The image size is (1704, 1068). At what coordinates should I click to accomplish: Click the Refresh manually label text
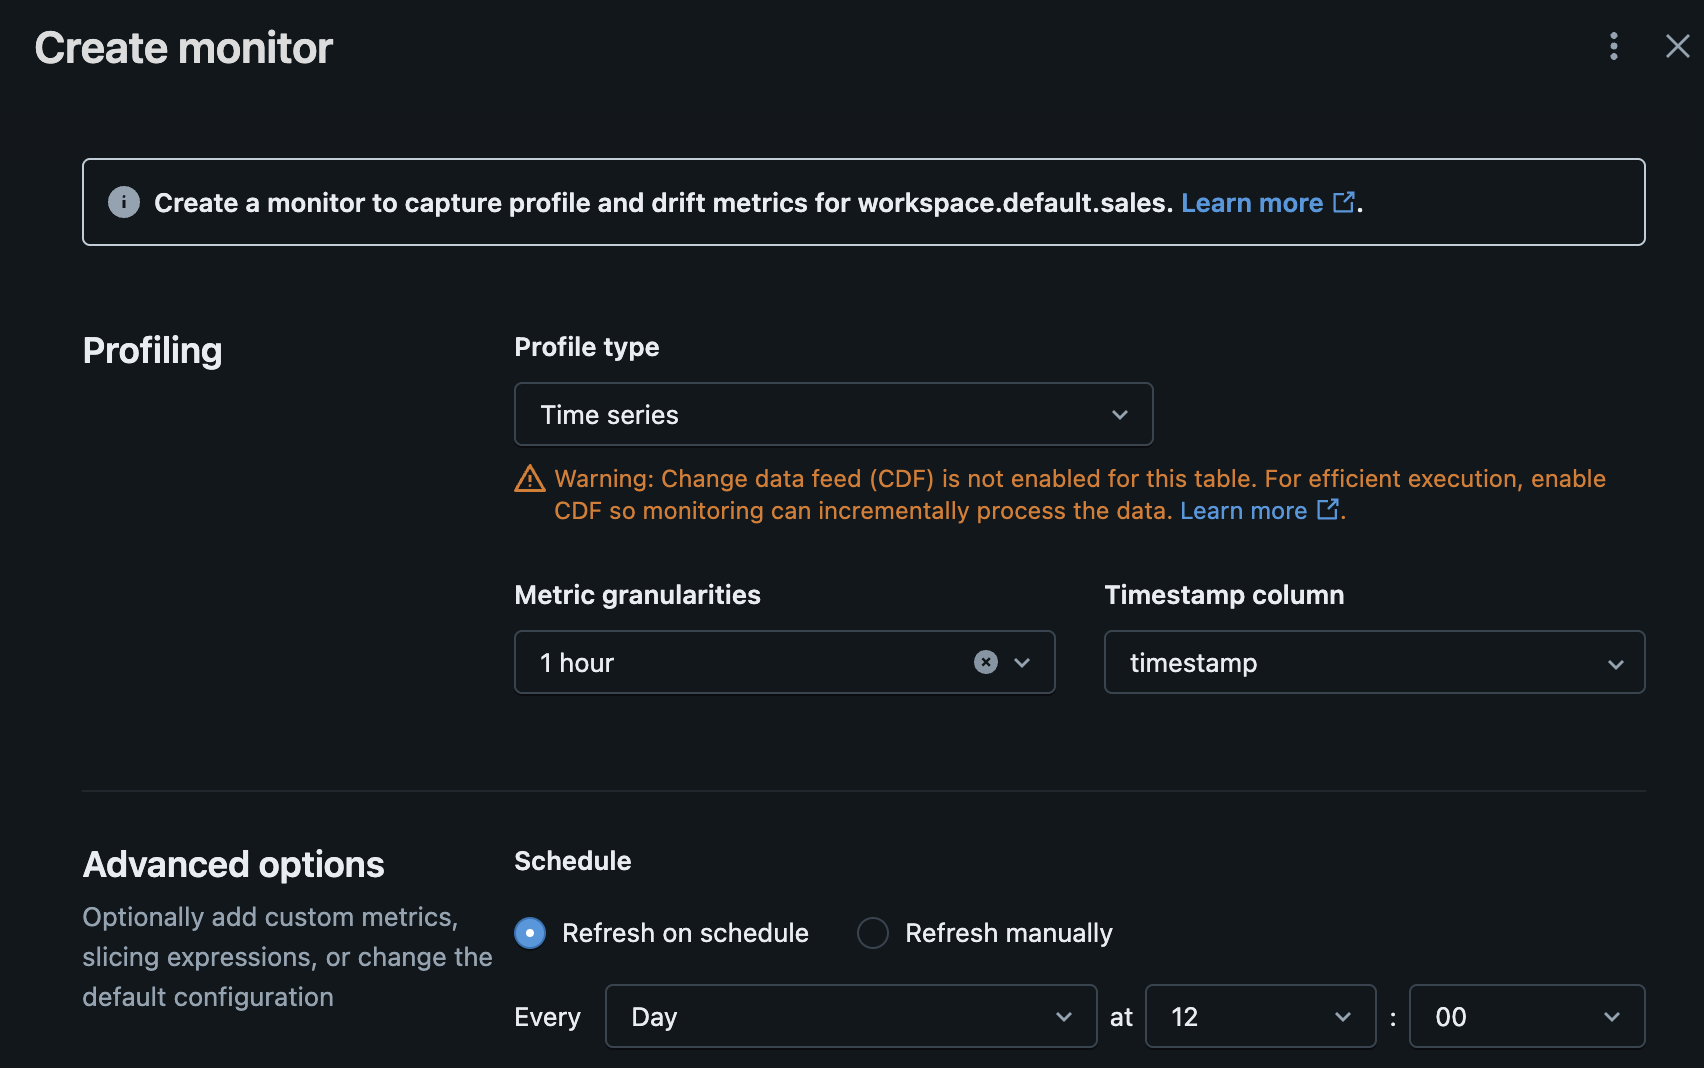[x=1008, y=933]
